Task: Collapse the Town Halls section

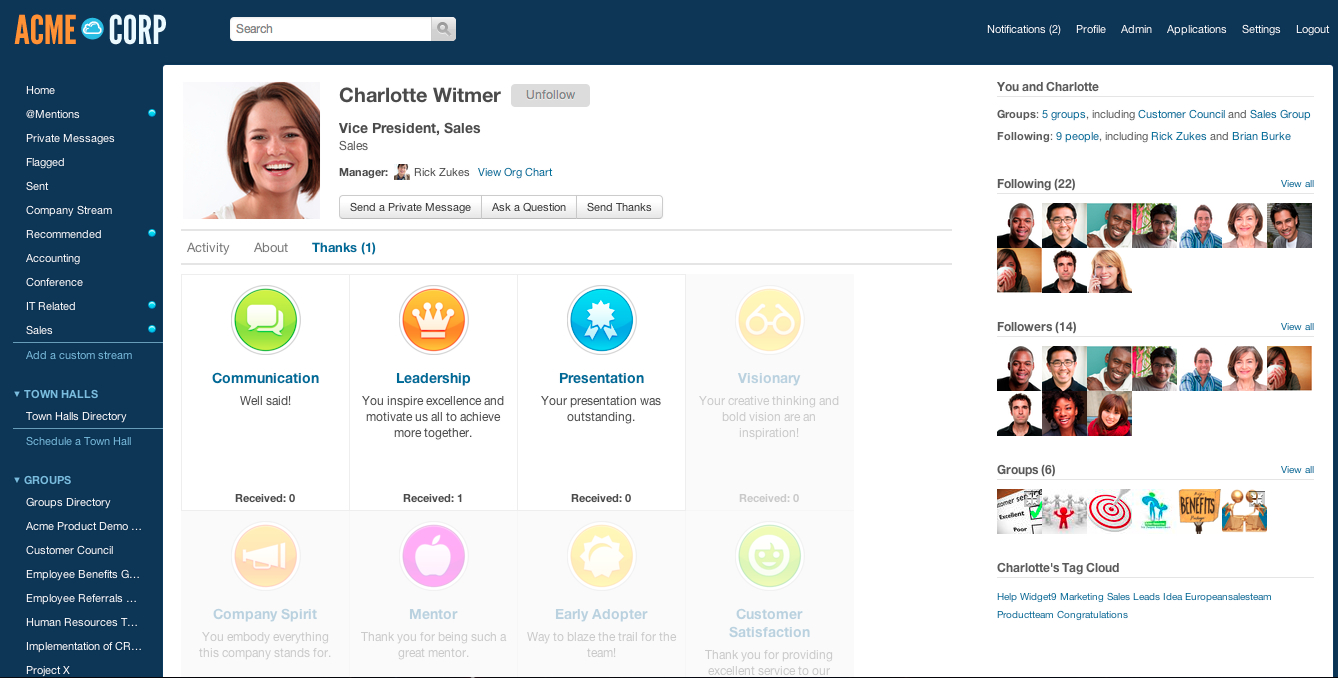Action: coord(16,394)
